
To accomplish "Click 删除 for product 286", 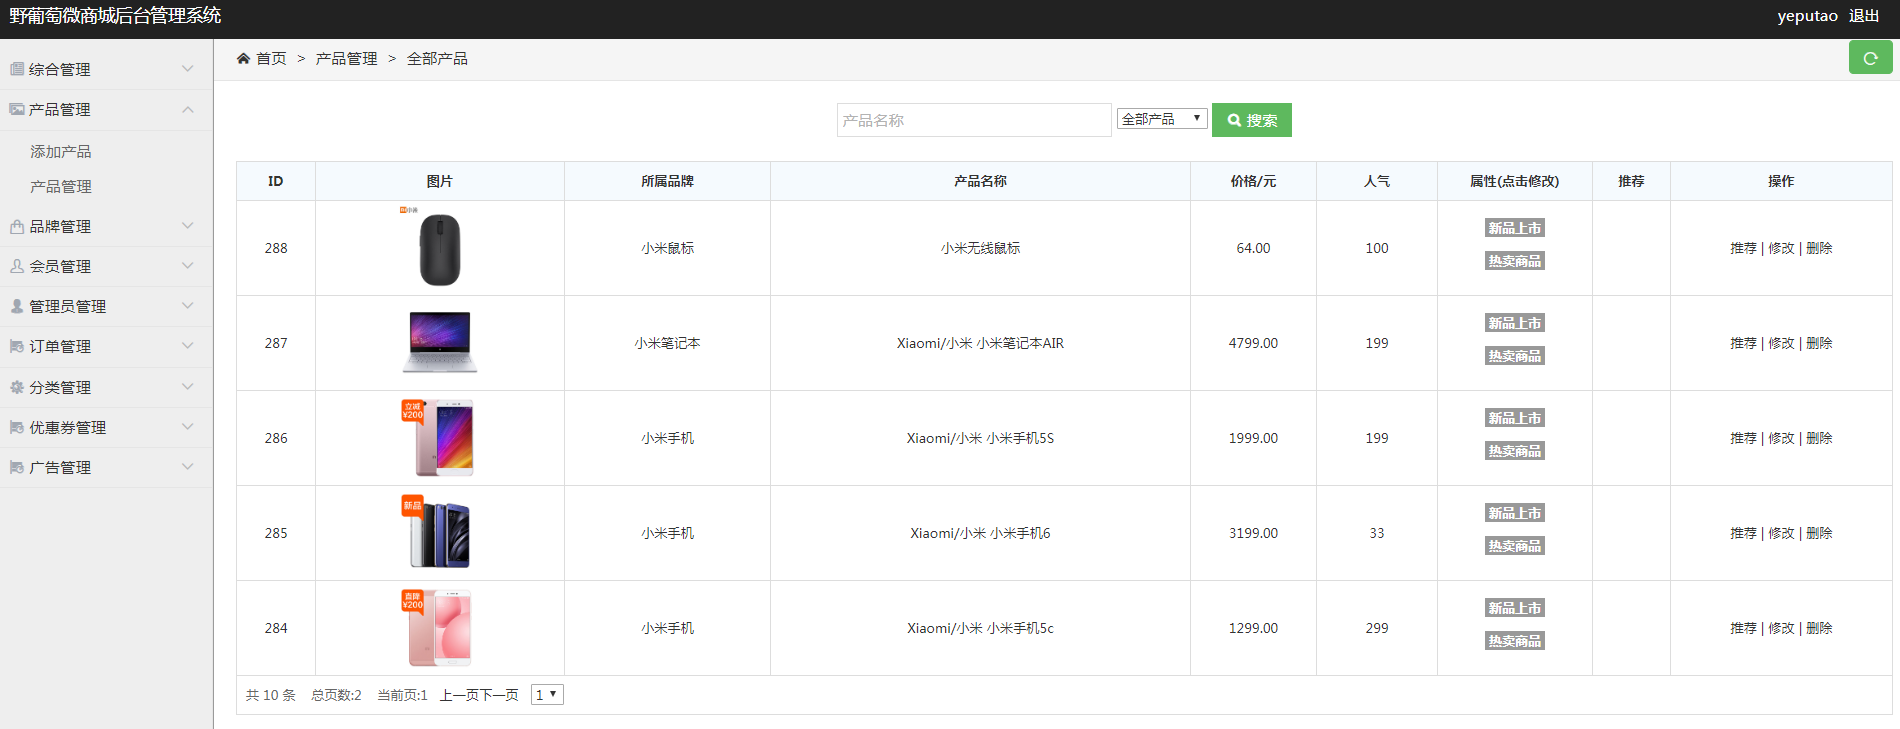I will click(1819, 438).
